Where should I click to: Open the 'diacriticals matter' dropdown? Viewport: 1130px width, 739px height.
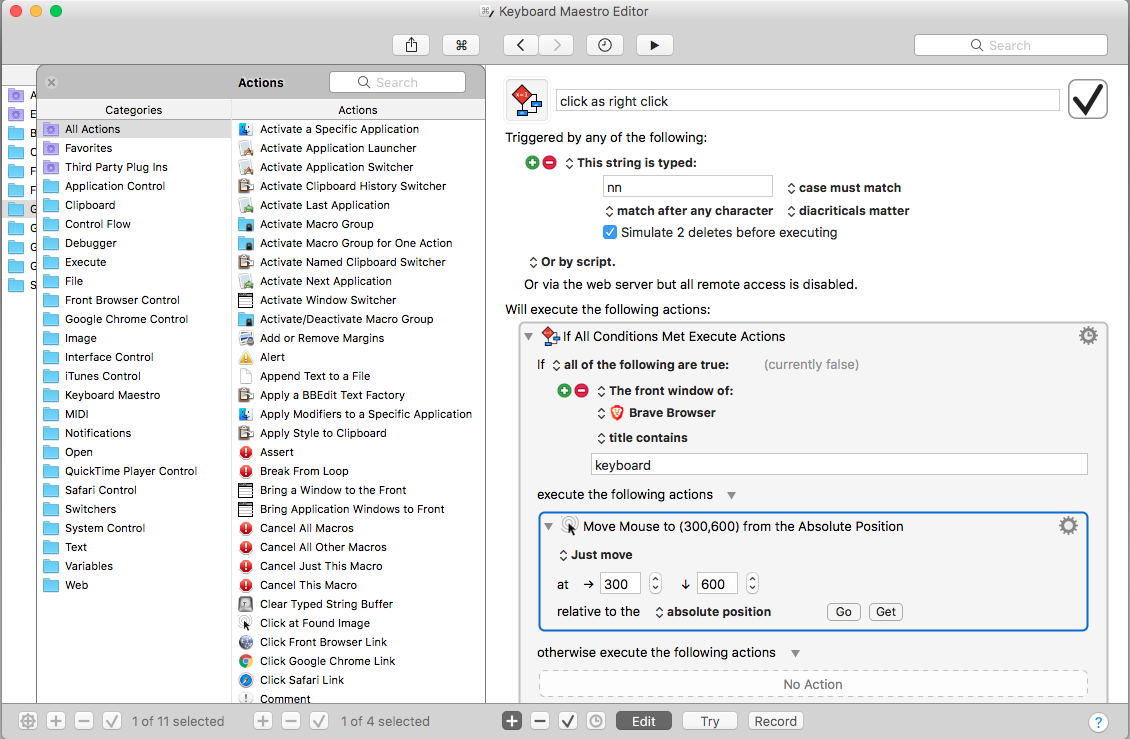coord(848,211)
